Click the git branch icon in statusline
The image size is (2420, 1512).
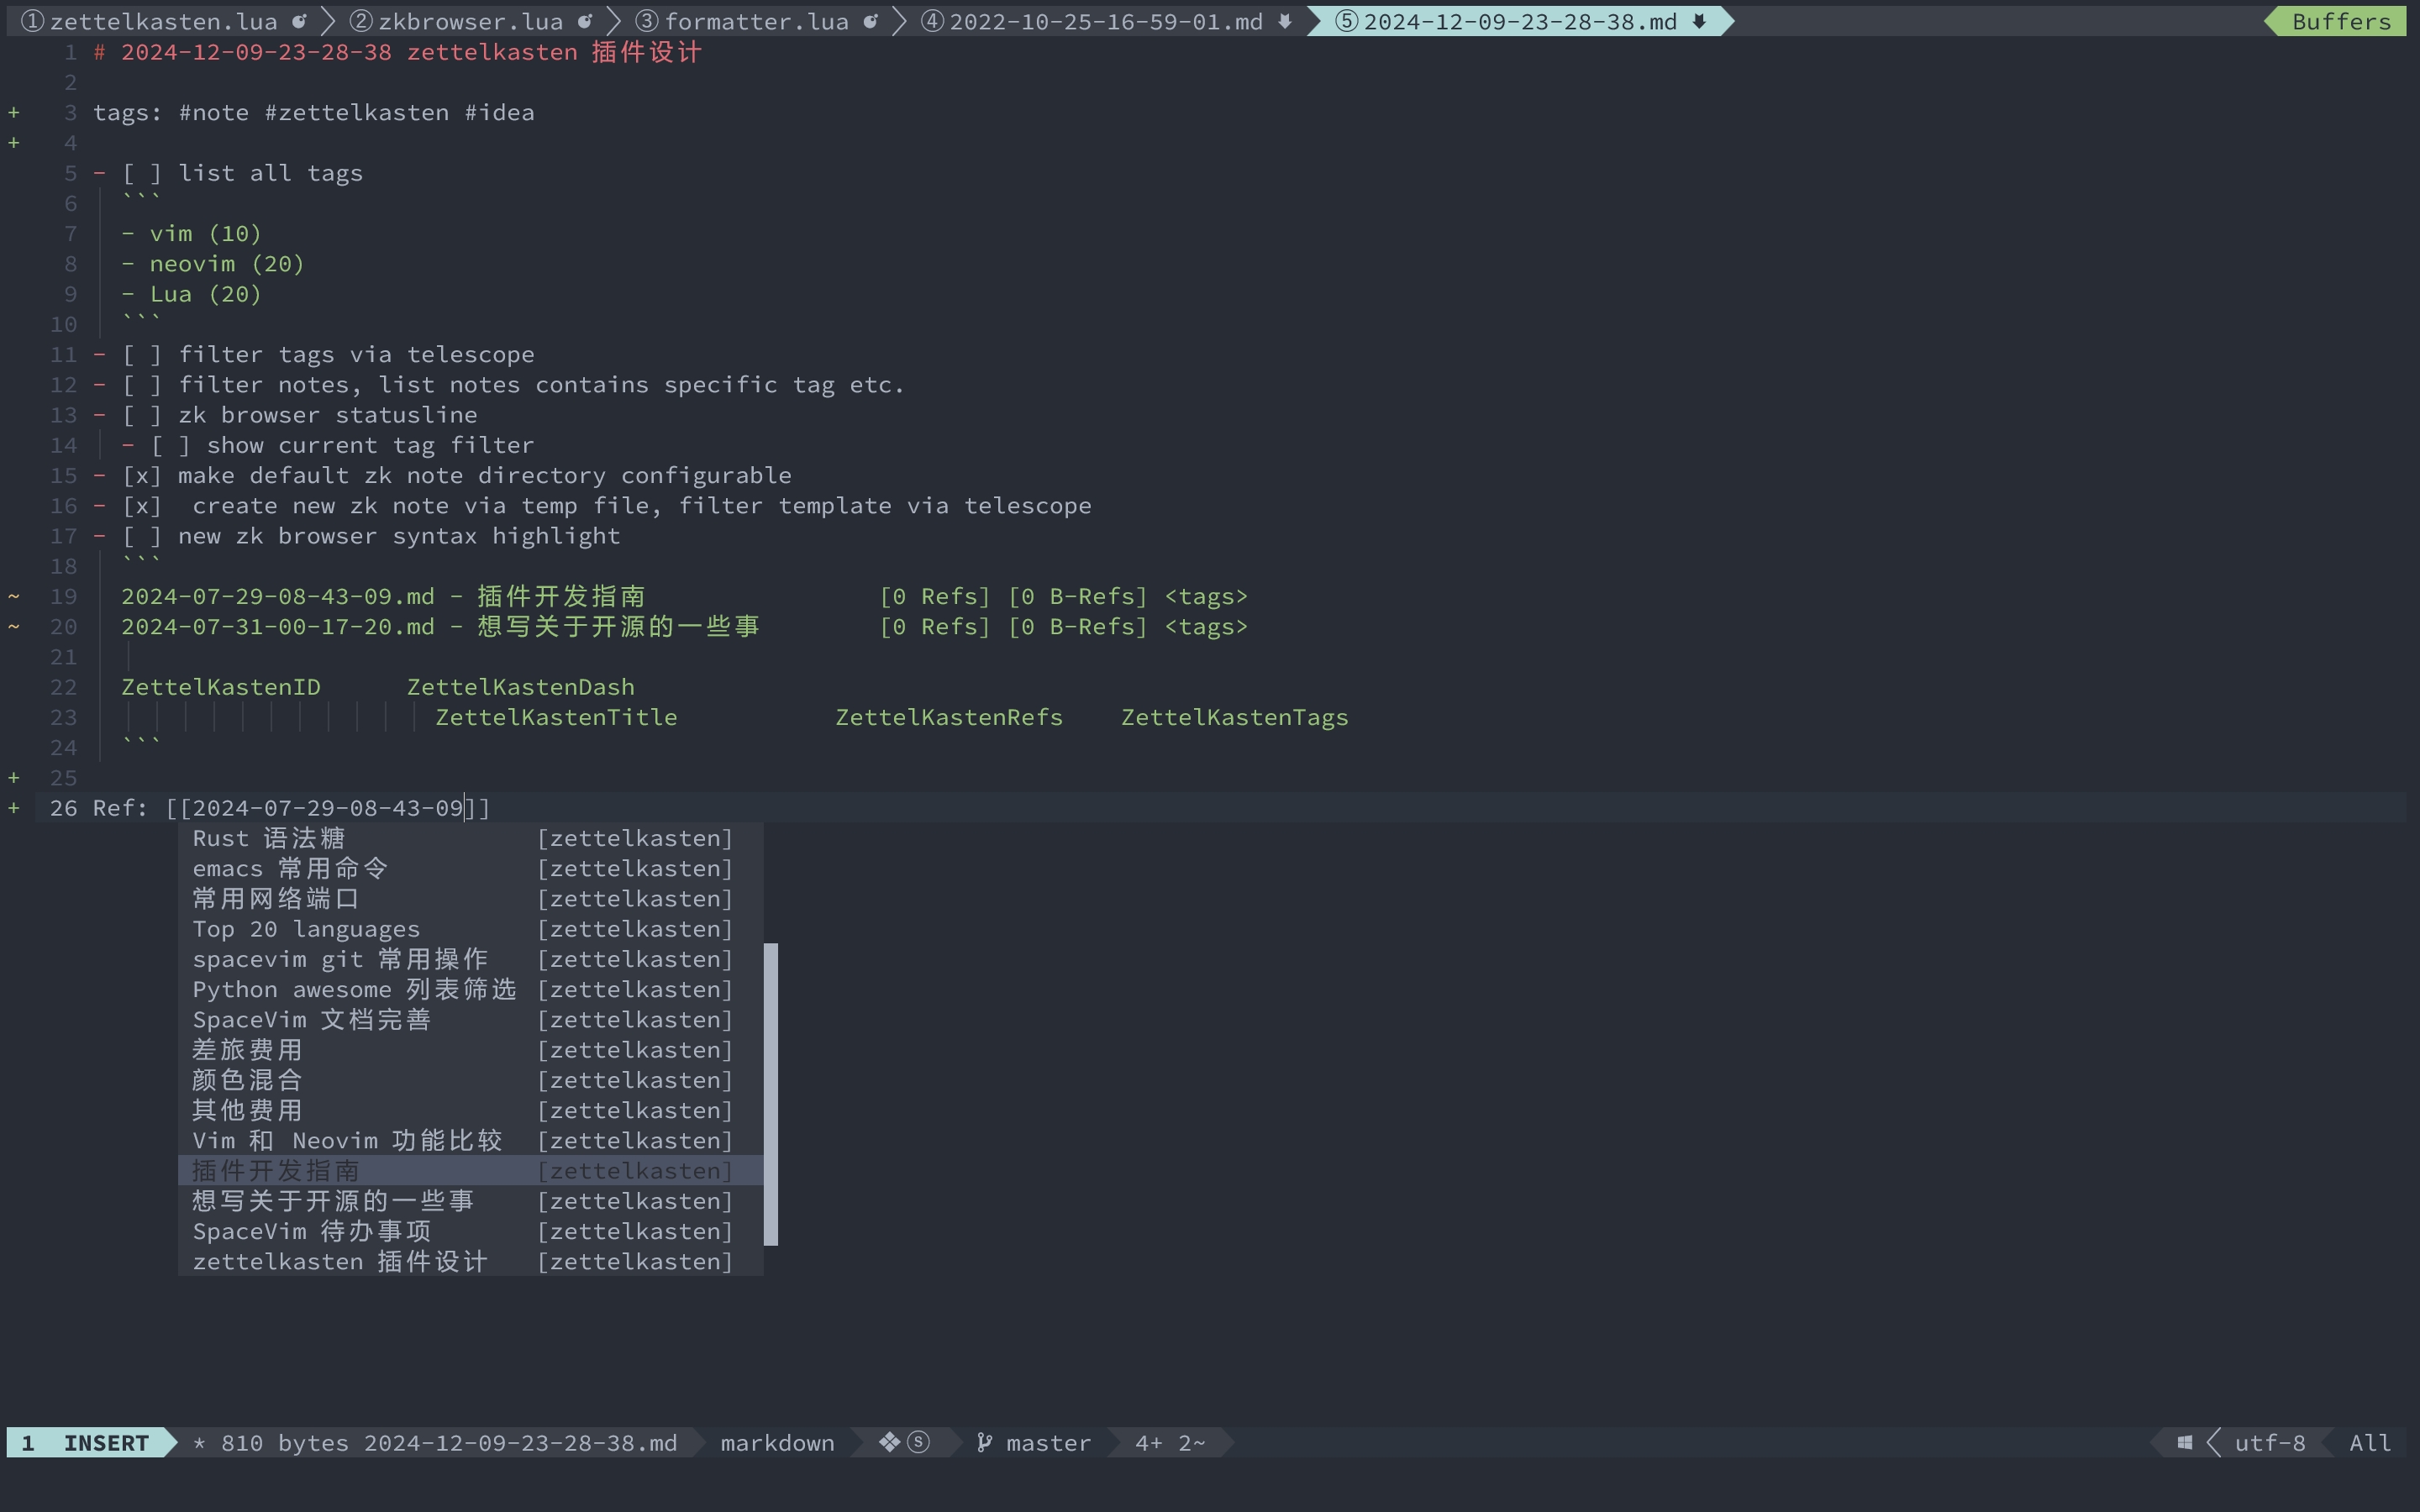tap(984, 1442)
